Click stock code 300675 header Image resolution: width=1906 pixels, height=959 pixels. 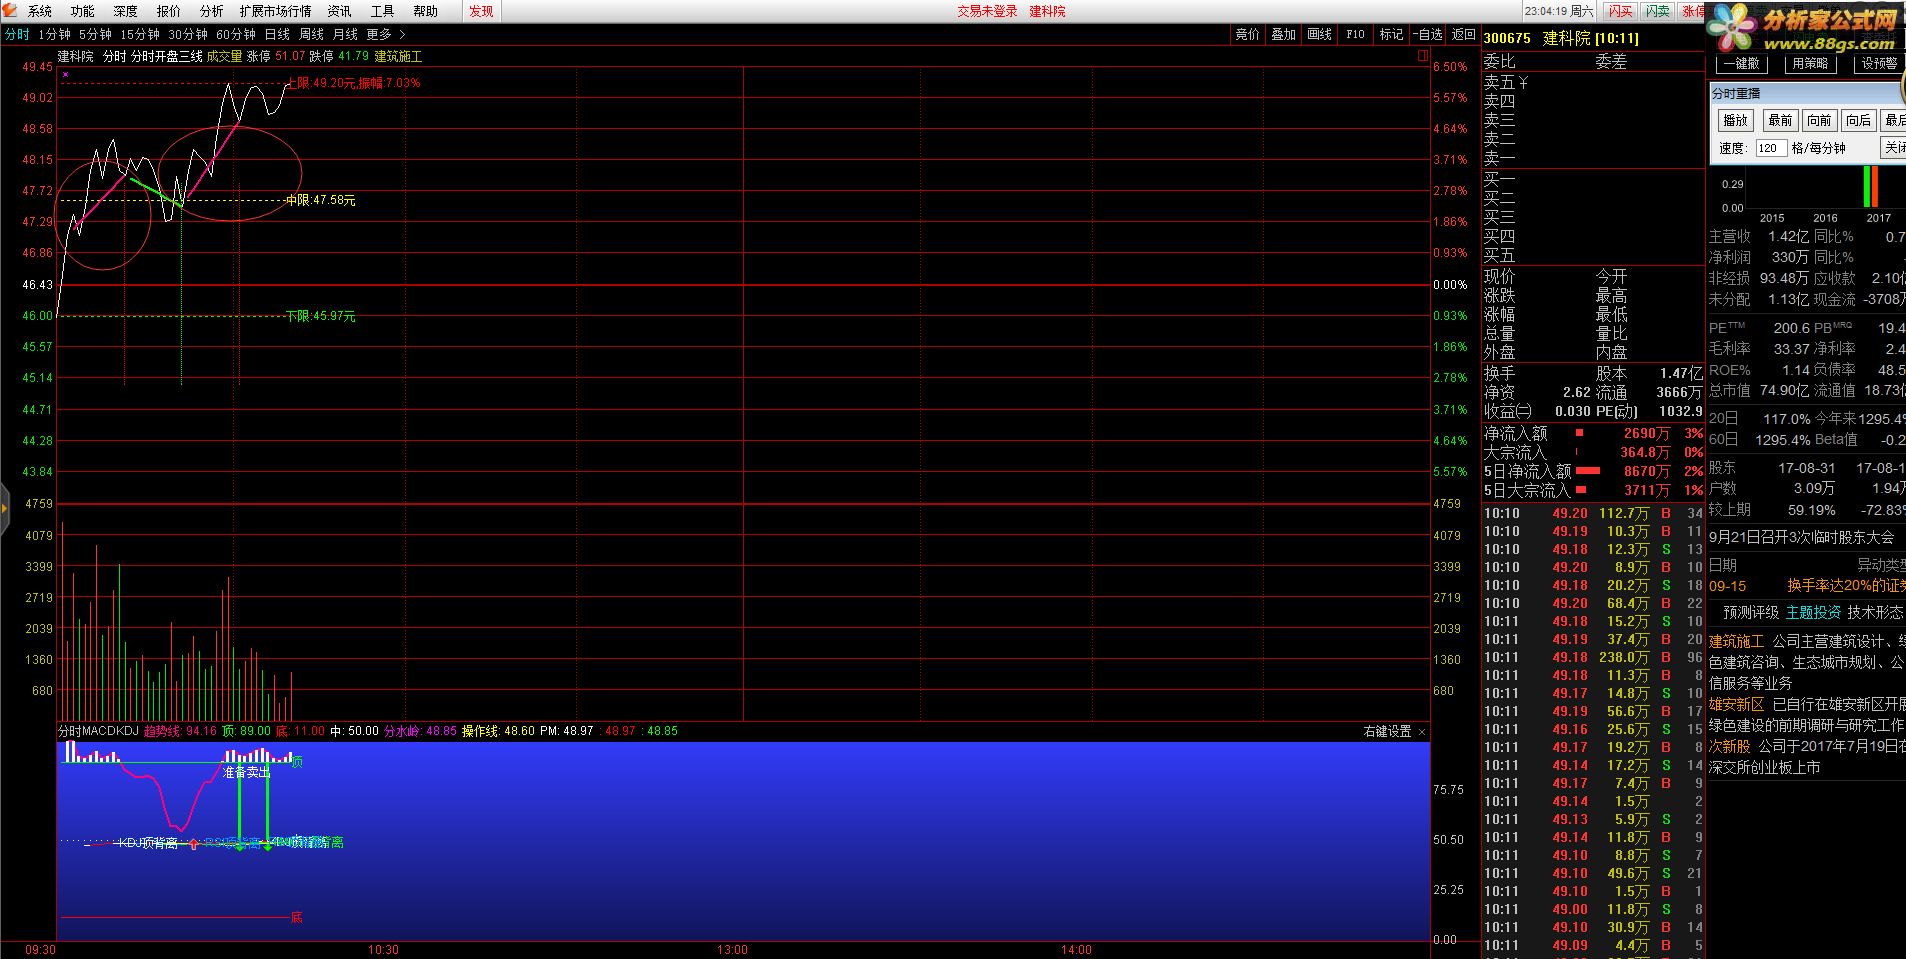point(1507,38)
